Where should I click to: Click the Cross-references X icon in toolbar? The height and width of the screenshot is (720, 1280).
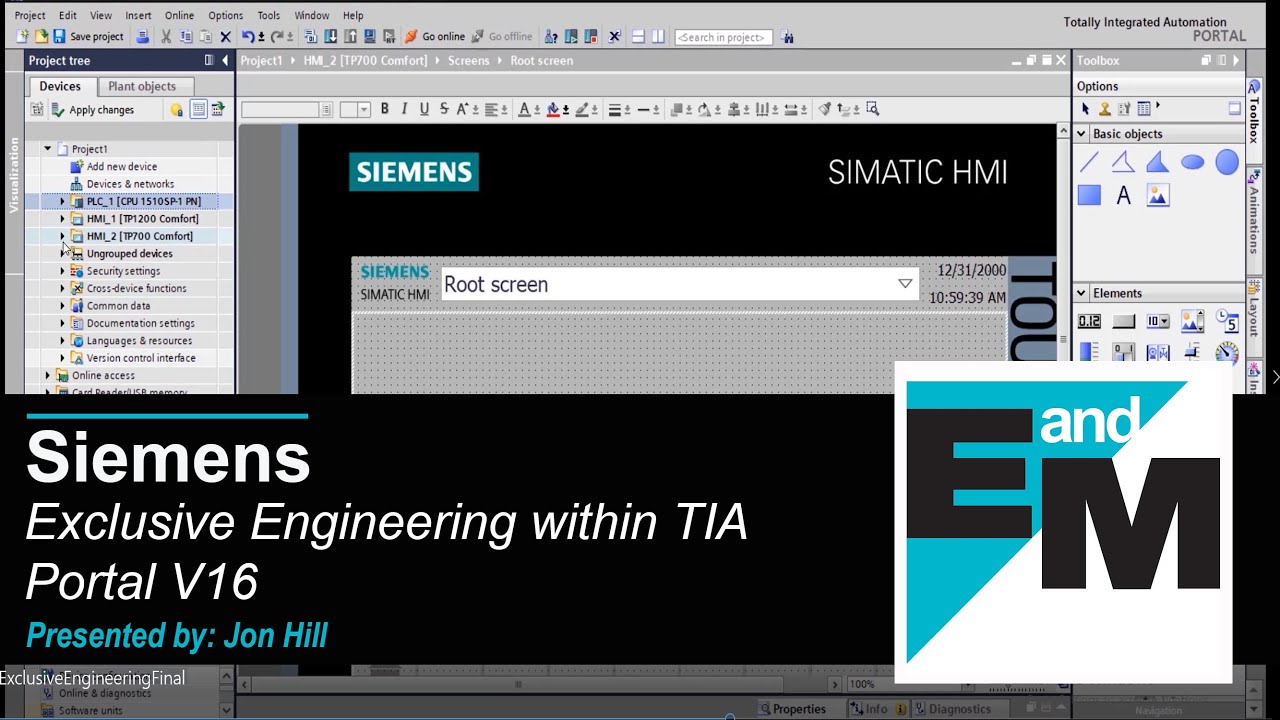(x=614, y=37)
